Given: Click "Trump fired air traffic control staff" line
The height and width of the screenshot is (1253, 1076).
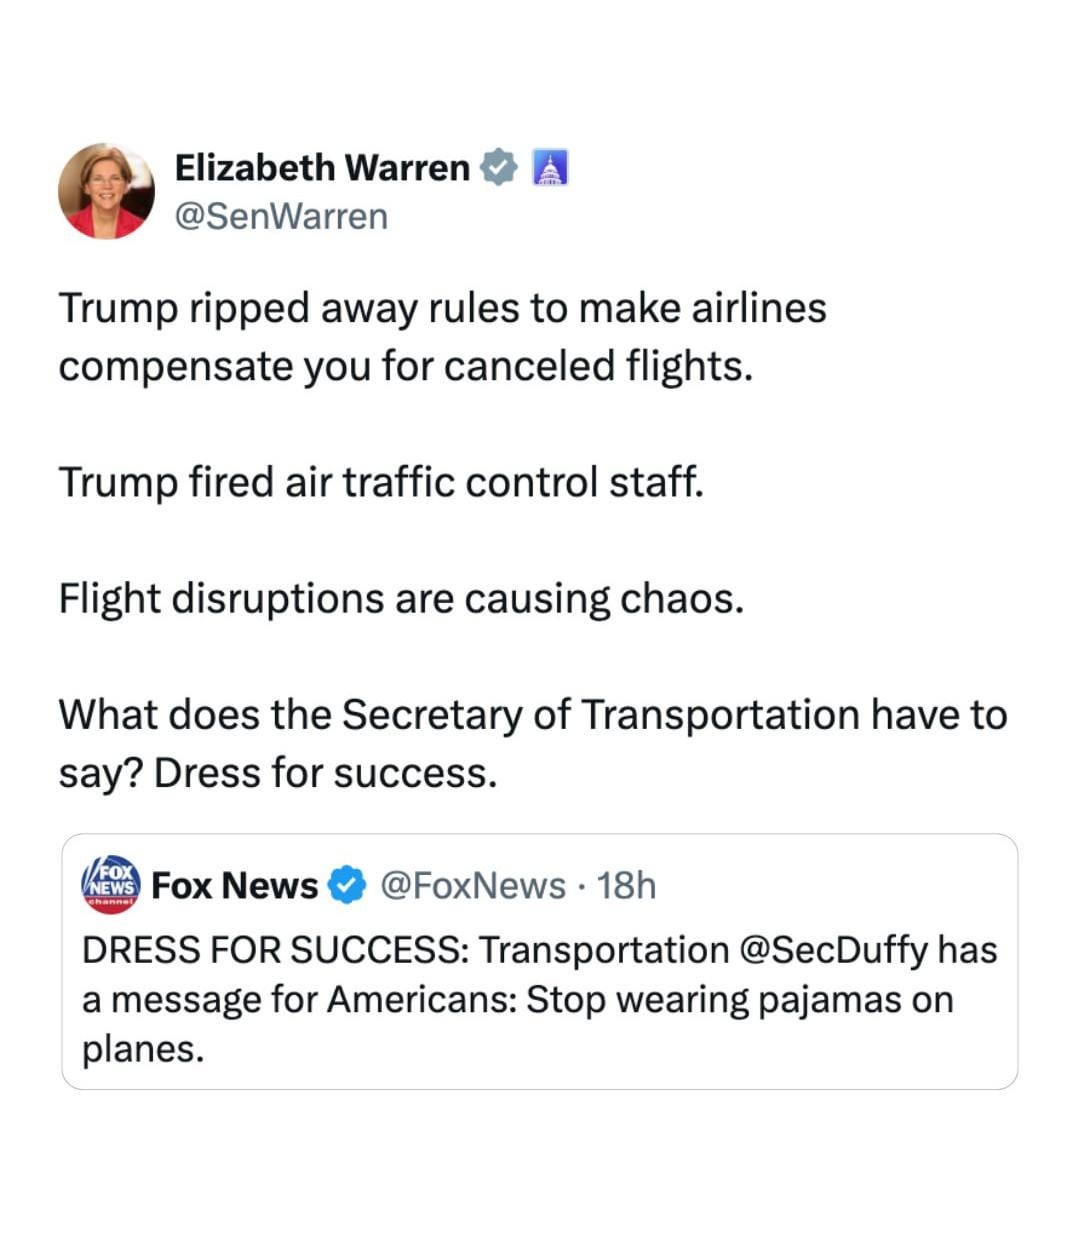Looking at the screenshot, I should (x=381, y=482).
